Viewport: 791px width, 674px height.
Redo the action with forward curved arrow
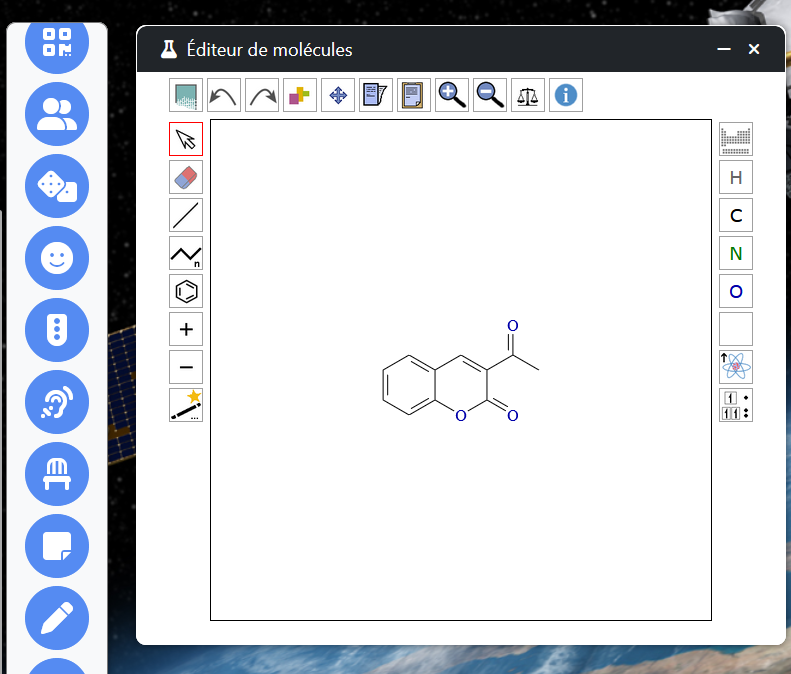point(262,95)
